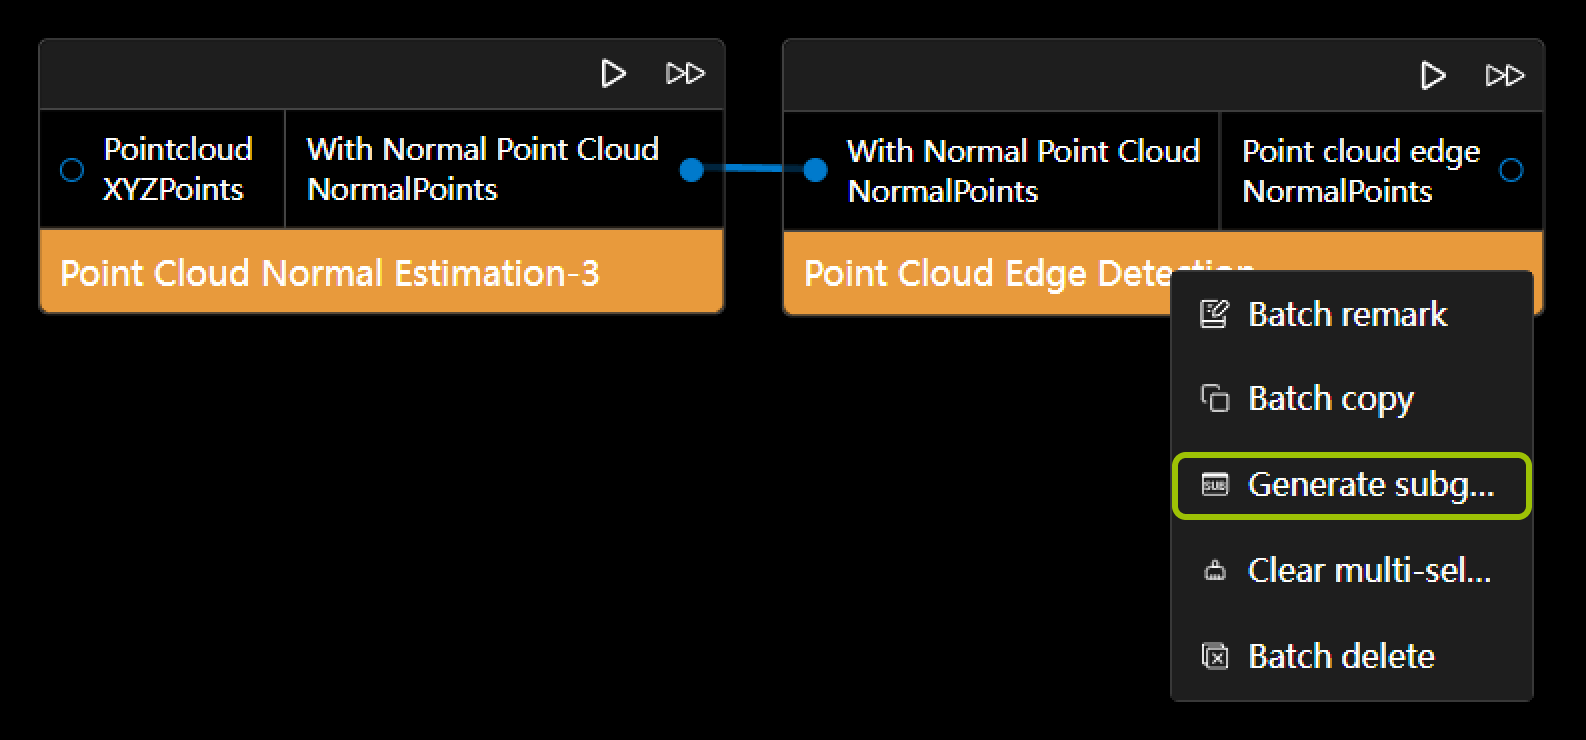
Task: Click the Batch remark icon
Action: 1214,314
